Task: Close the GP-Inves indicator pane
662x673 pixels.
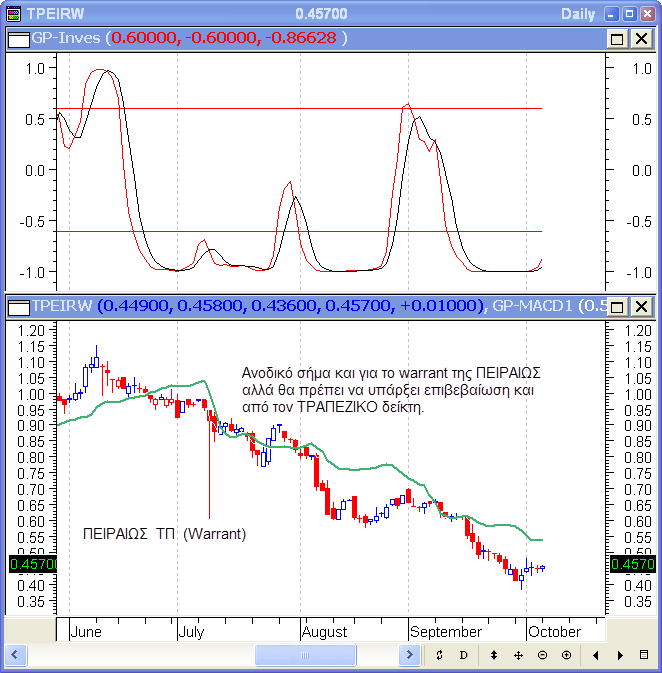Action: pyautogui.click(x=639, y=38)
